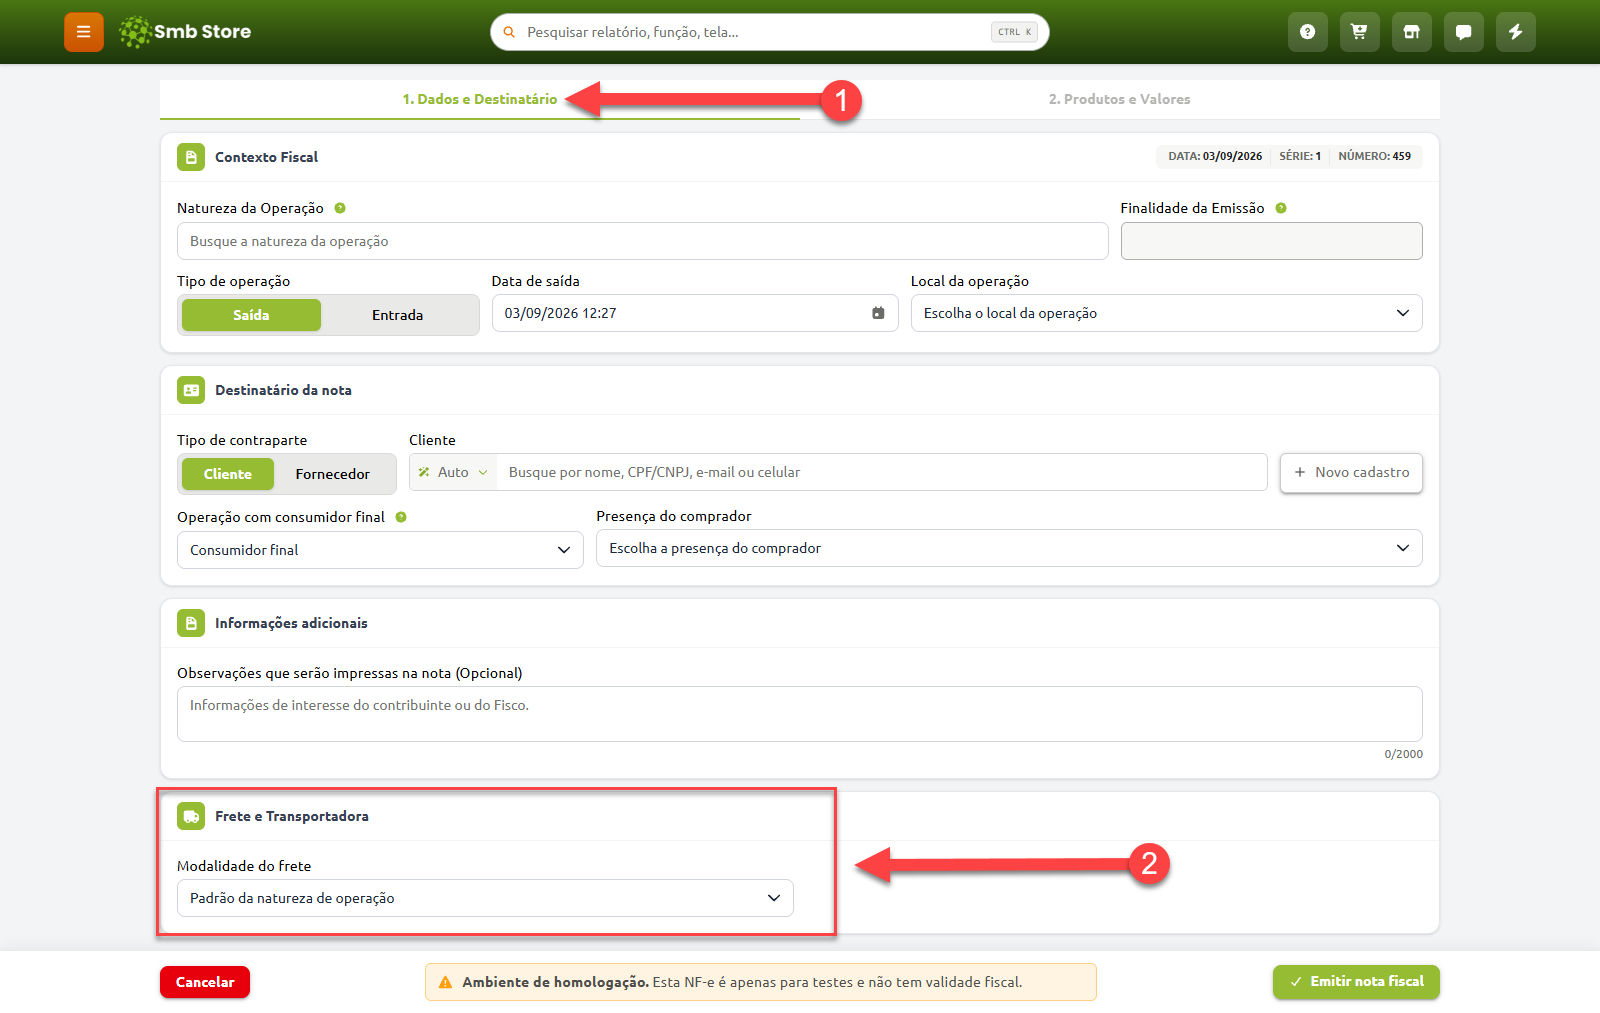The height and width of the screenshot is (1013, 1600).
Task: Click the Observações text area
Action: 799,714
